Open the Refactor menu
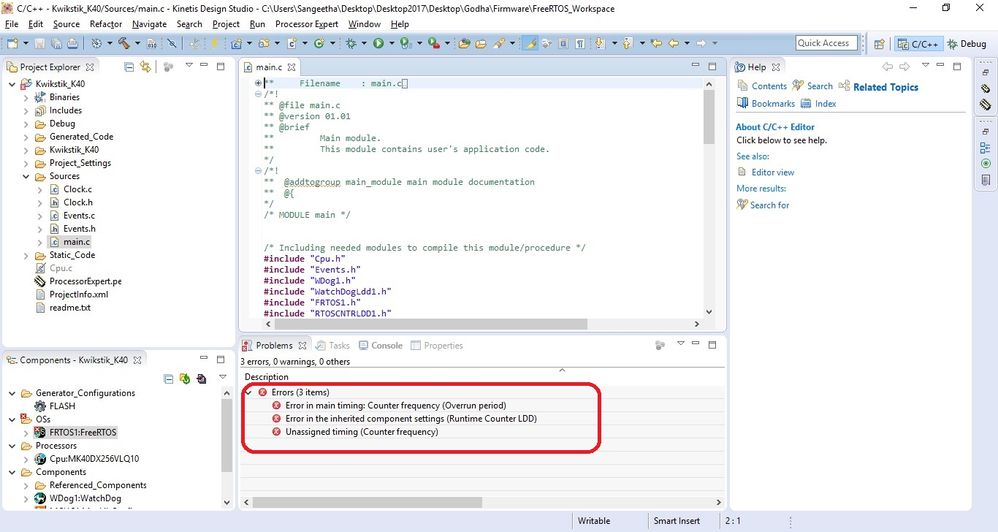998x532 pixels. point(106,24)
